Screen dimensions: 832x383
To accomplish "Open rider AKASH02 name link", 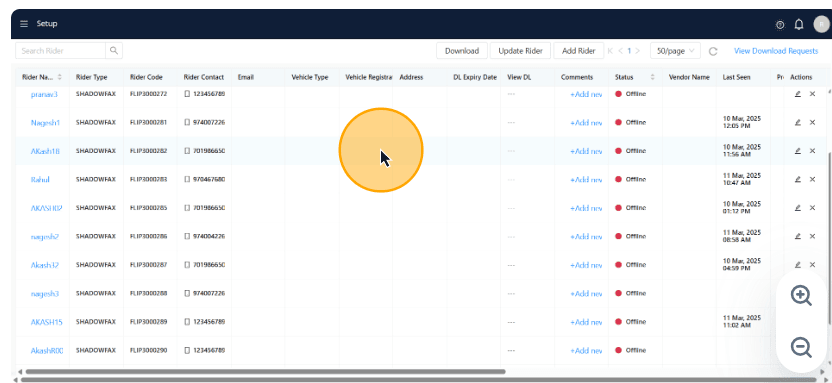I will 47,208.
